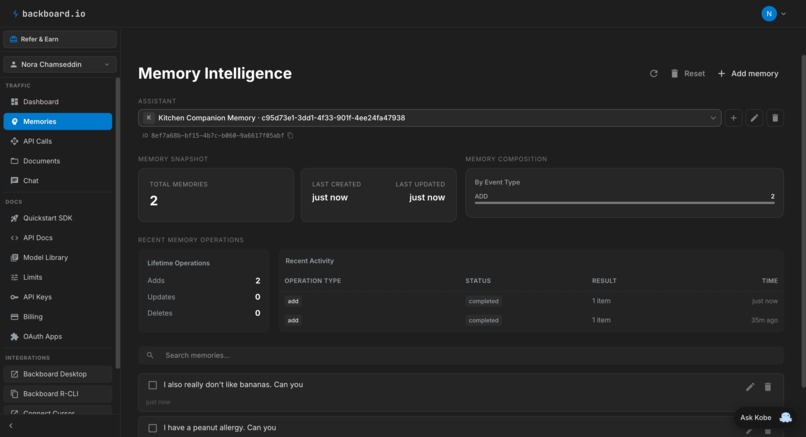Image resolution: width=806 pixels, height=437 pixels.
Task: Click the sidebar scrollbar
Action: (118, 223)
